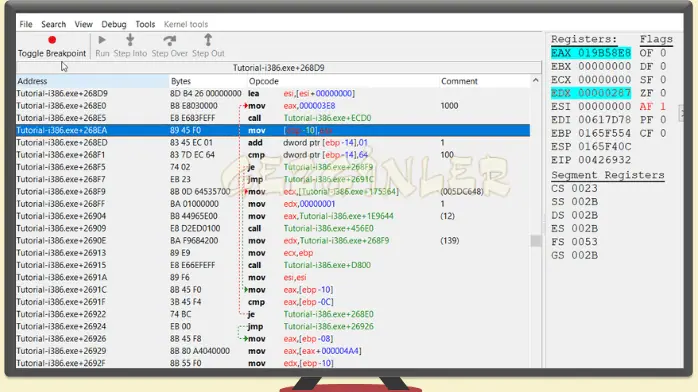The height and width of the screenshot is (392, 698).
Task: Select the EDI 00617D78 register
Action: coord(591,120)
